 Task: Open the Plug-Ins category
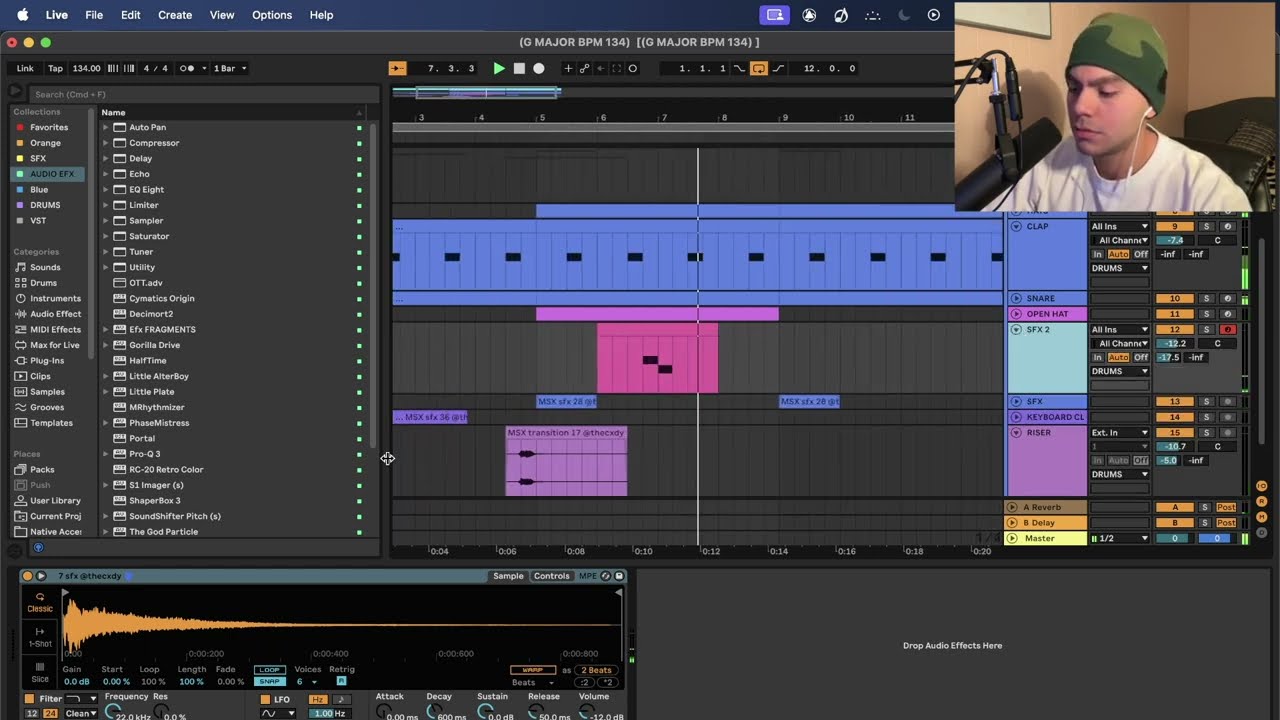tap(47, 360)
